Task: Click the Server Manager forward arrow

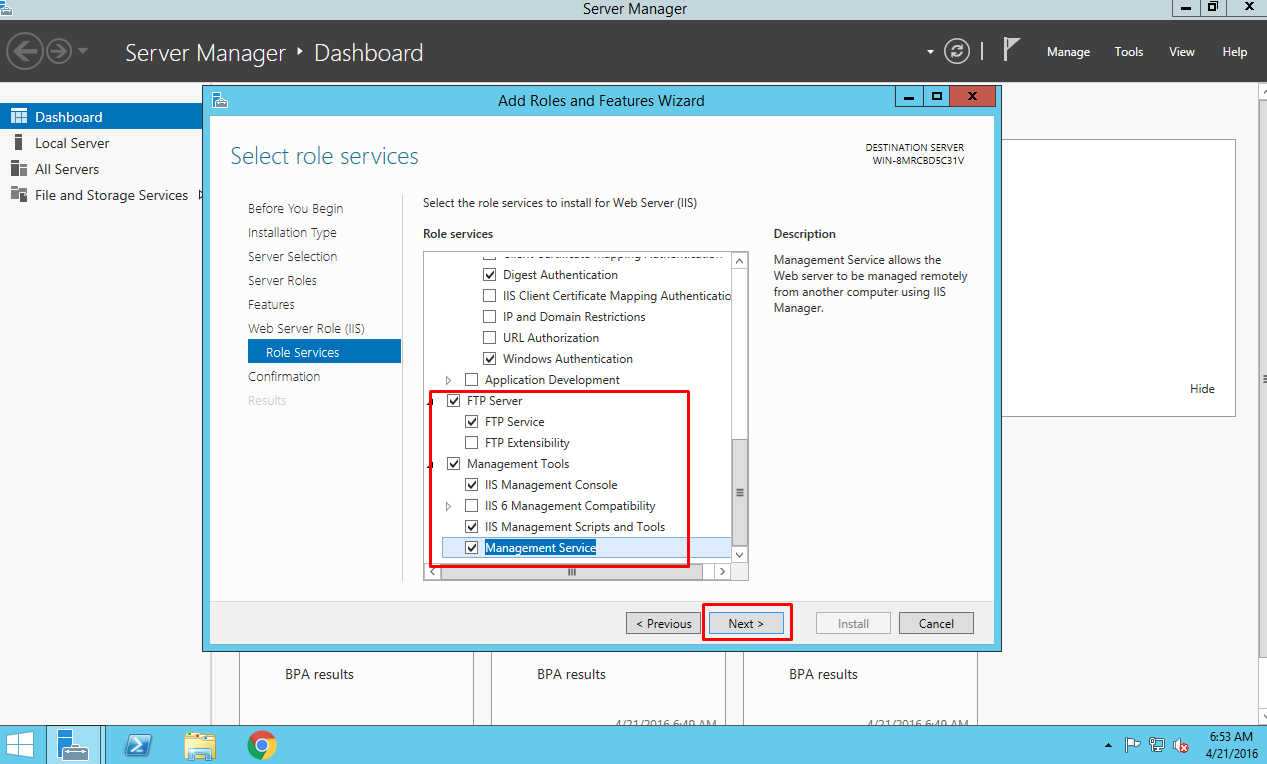Action: tap(59, 51)
